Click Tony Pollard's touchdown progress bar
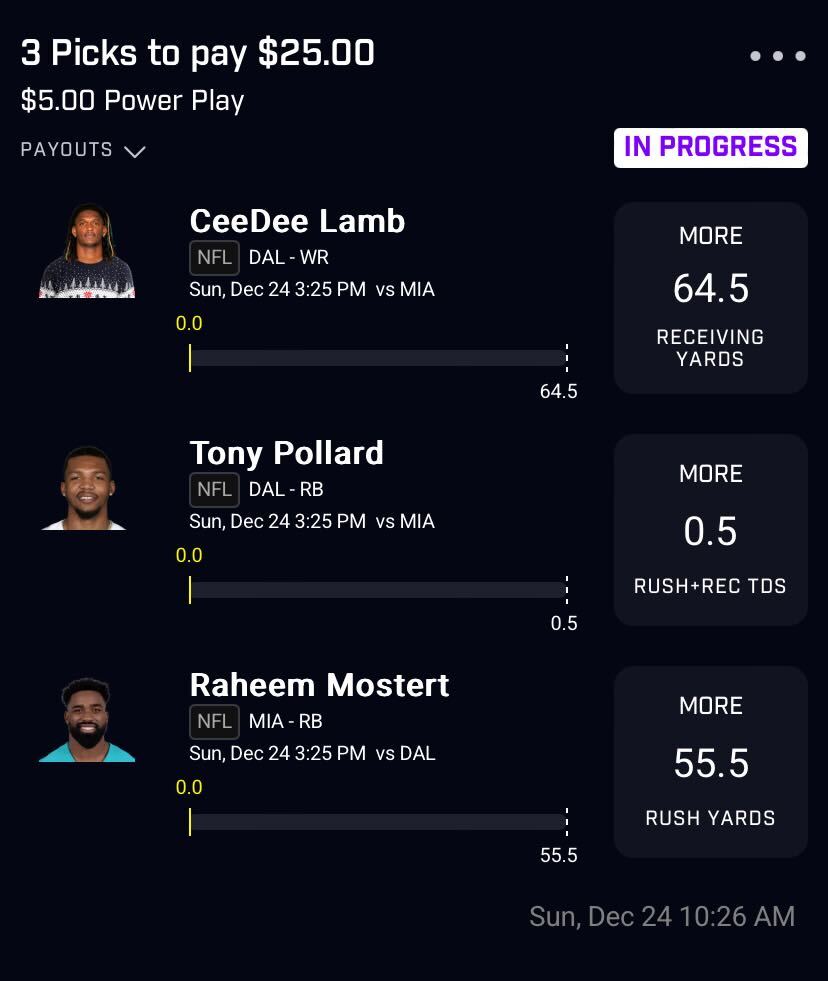The height and width of the screenshot is (981, 828). pyautogui.click(x=378, y=590)
